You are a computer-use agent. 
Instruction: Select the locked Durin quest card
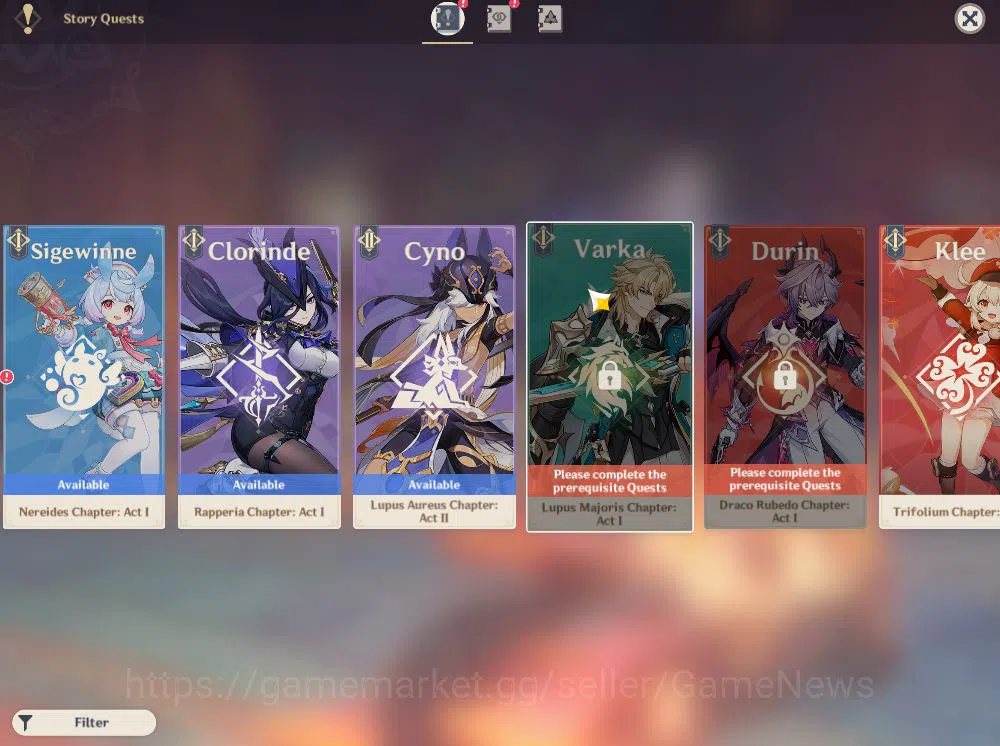785,377
